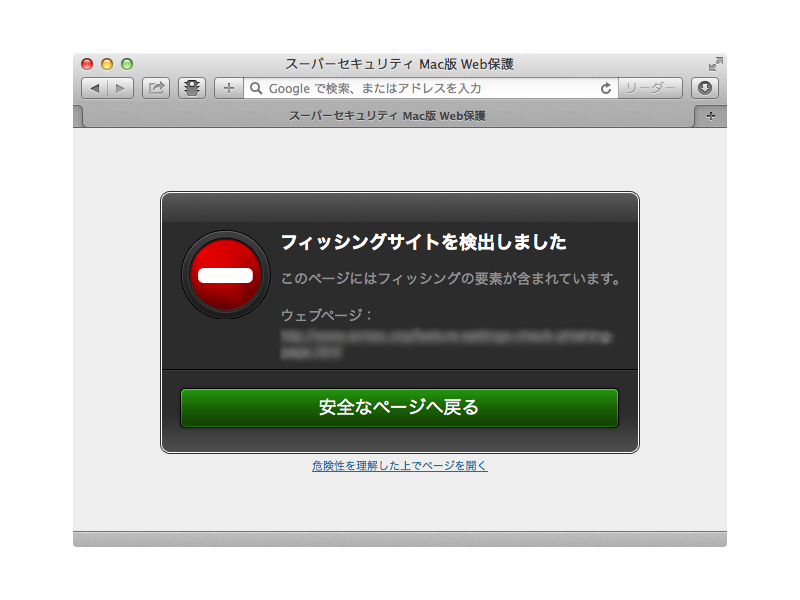800x600 pixels.
Task: Reload the page with the refresh arrow
Action: (x=605, y=89)
